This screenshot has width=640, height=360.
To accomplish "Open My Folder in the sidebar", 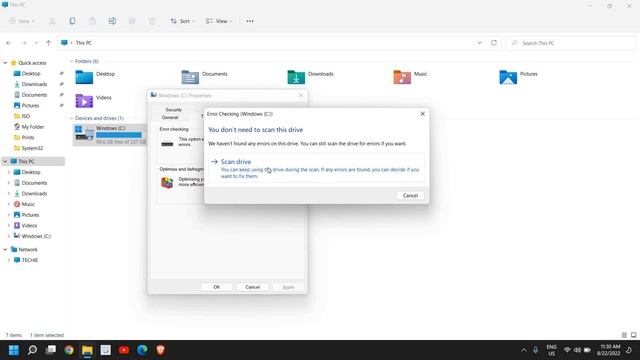I will point(33,127).
